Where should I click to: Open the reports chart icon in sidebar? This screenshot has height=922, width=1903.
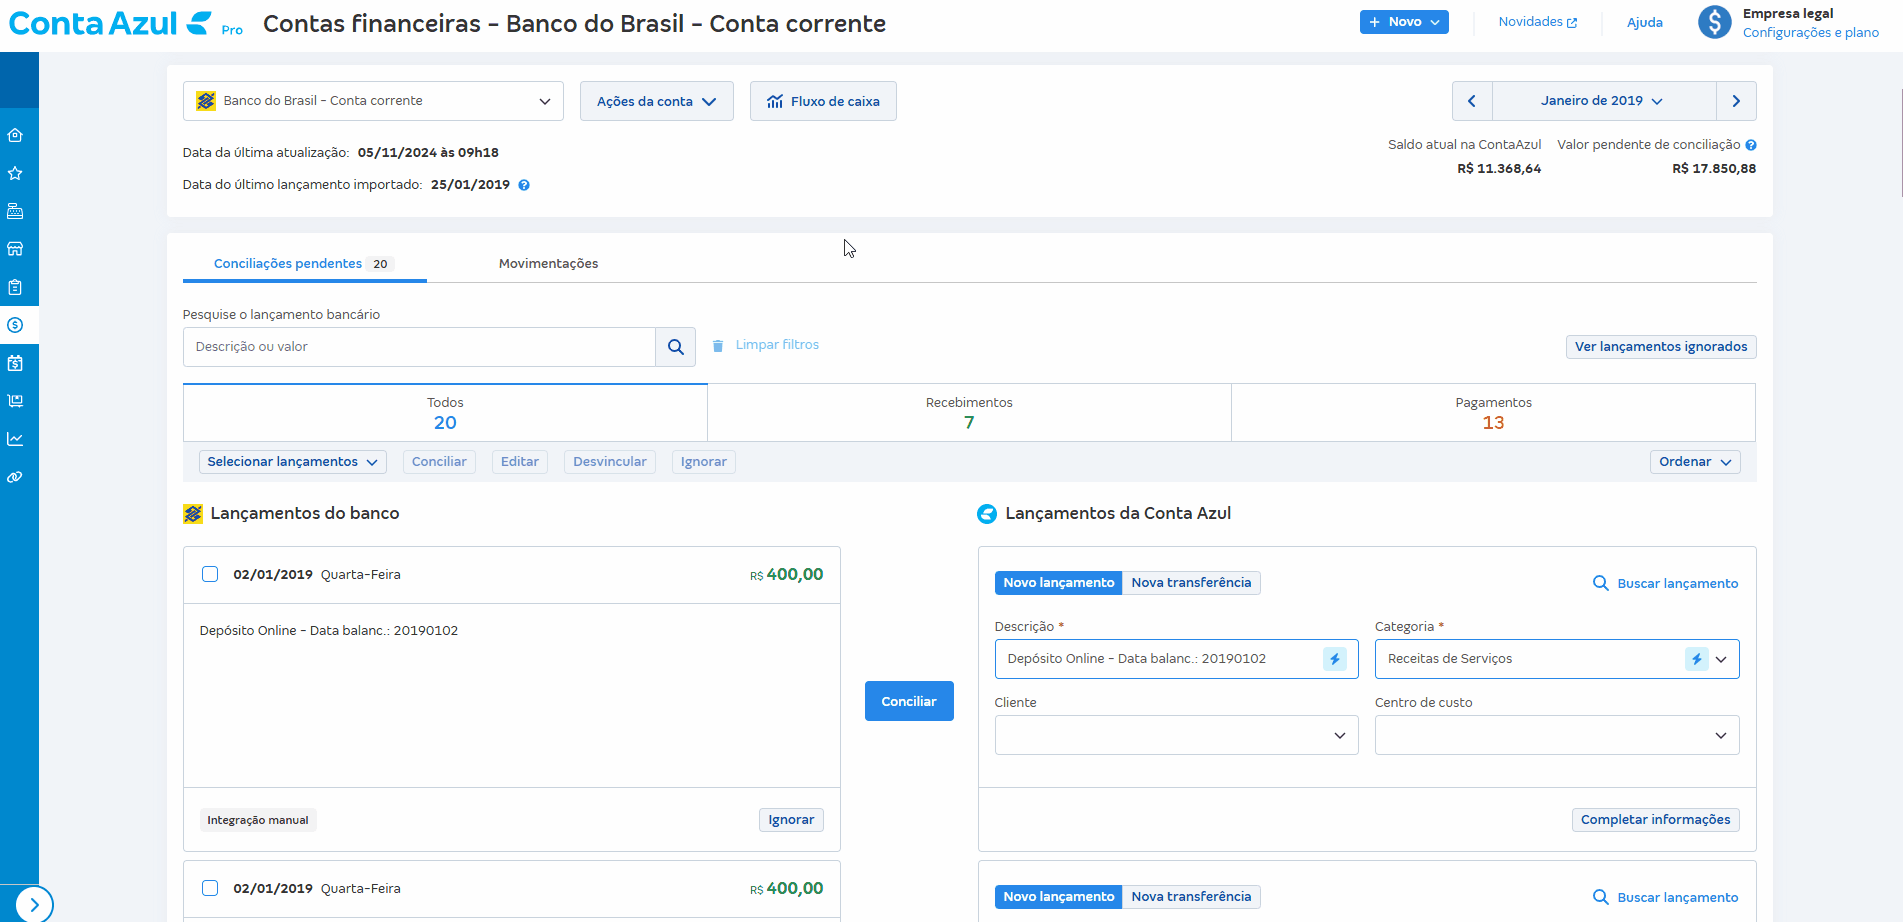15,438
